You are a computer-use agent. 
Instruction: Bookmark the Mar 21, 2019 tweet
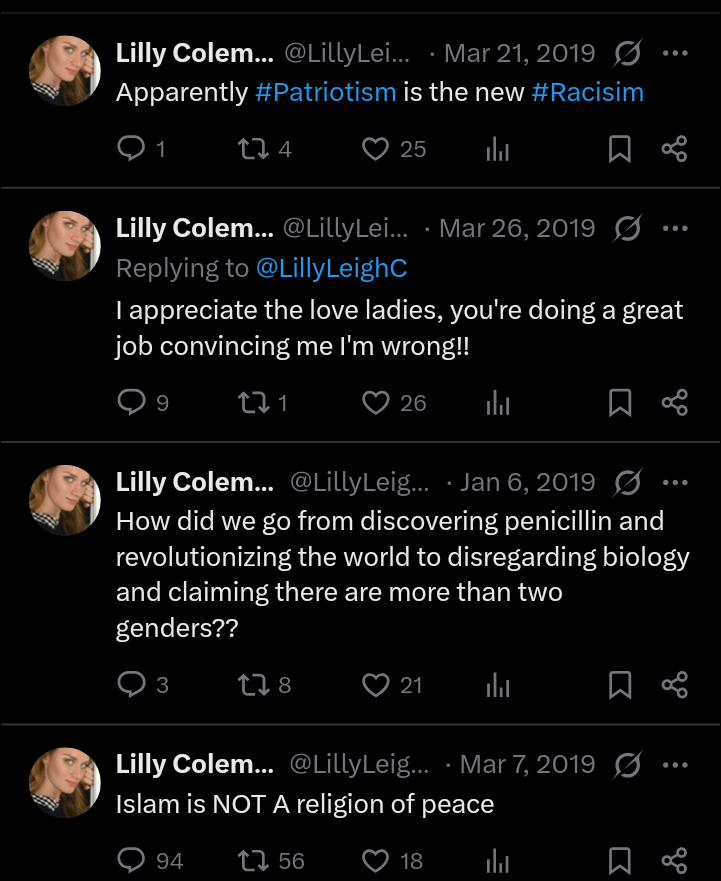[x=620, y=149]
